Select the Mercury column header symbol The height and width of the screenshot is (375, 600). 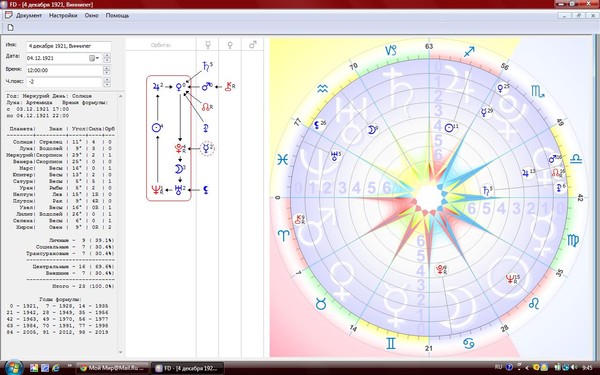[x=208, y=45]
